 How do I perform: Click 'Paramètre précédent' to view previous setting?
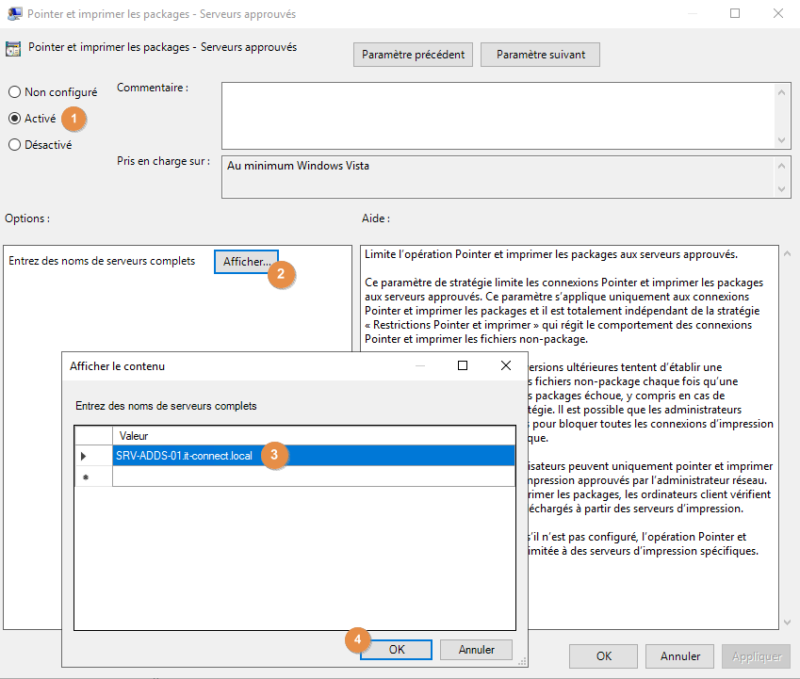pos(413,54)
